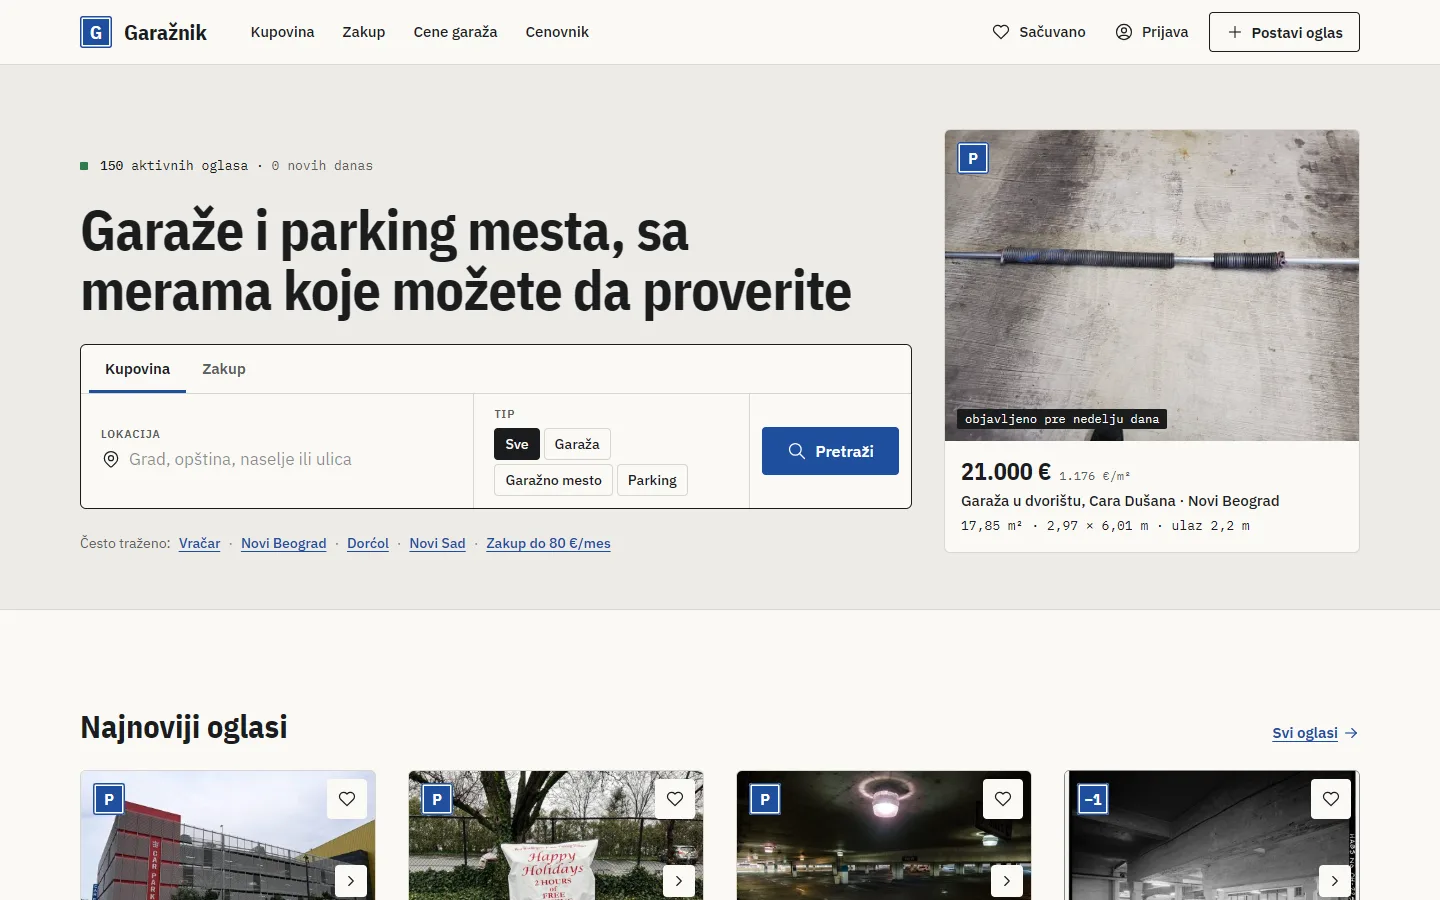Go to Svi oglasi link
The width and height of the screenshot is (1440, 900).
(x=1315, y=733)
